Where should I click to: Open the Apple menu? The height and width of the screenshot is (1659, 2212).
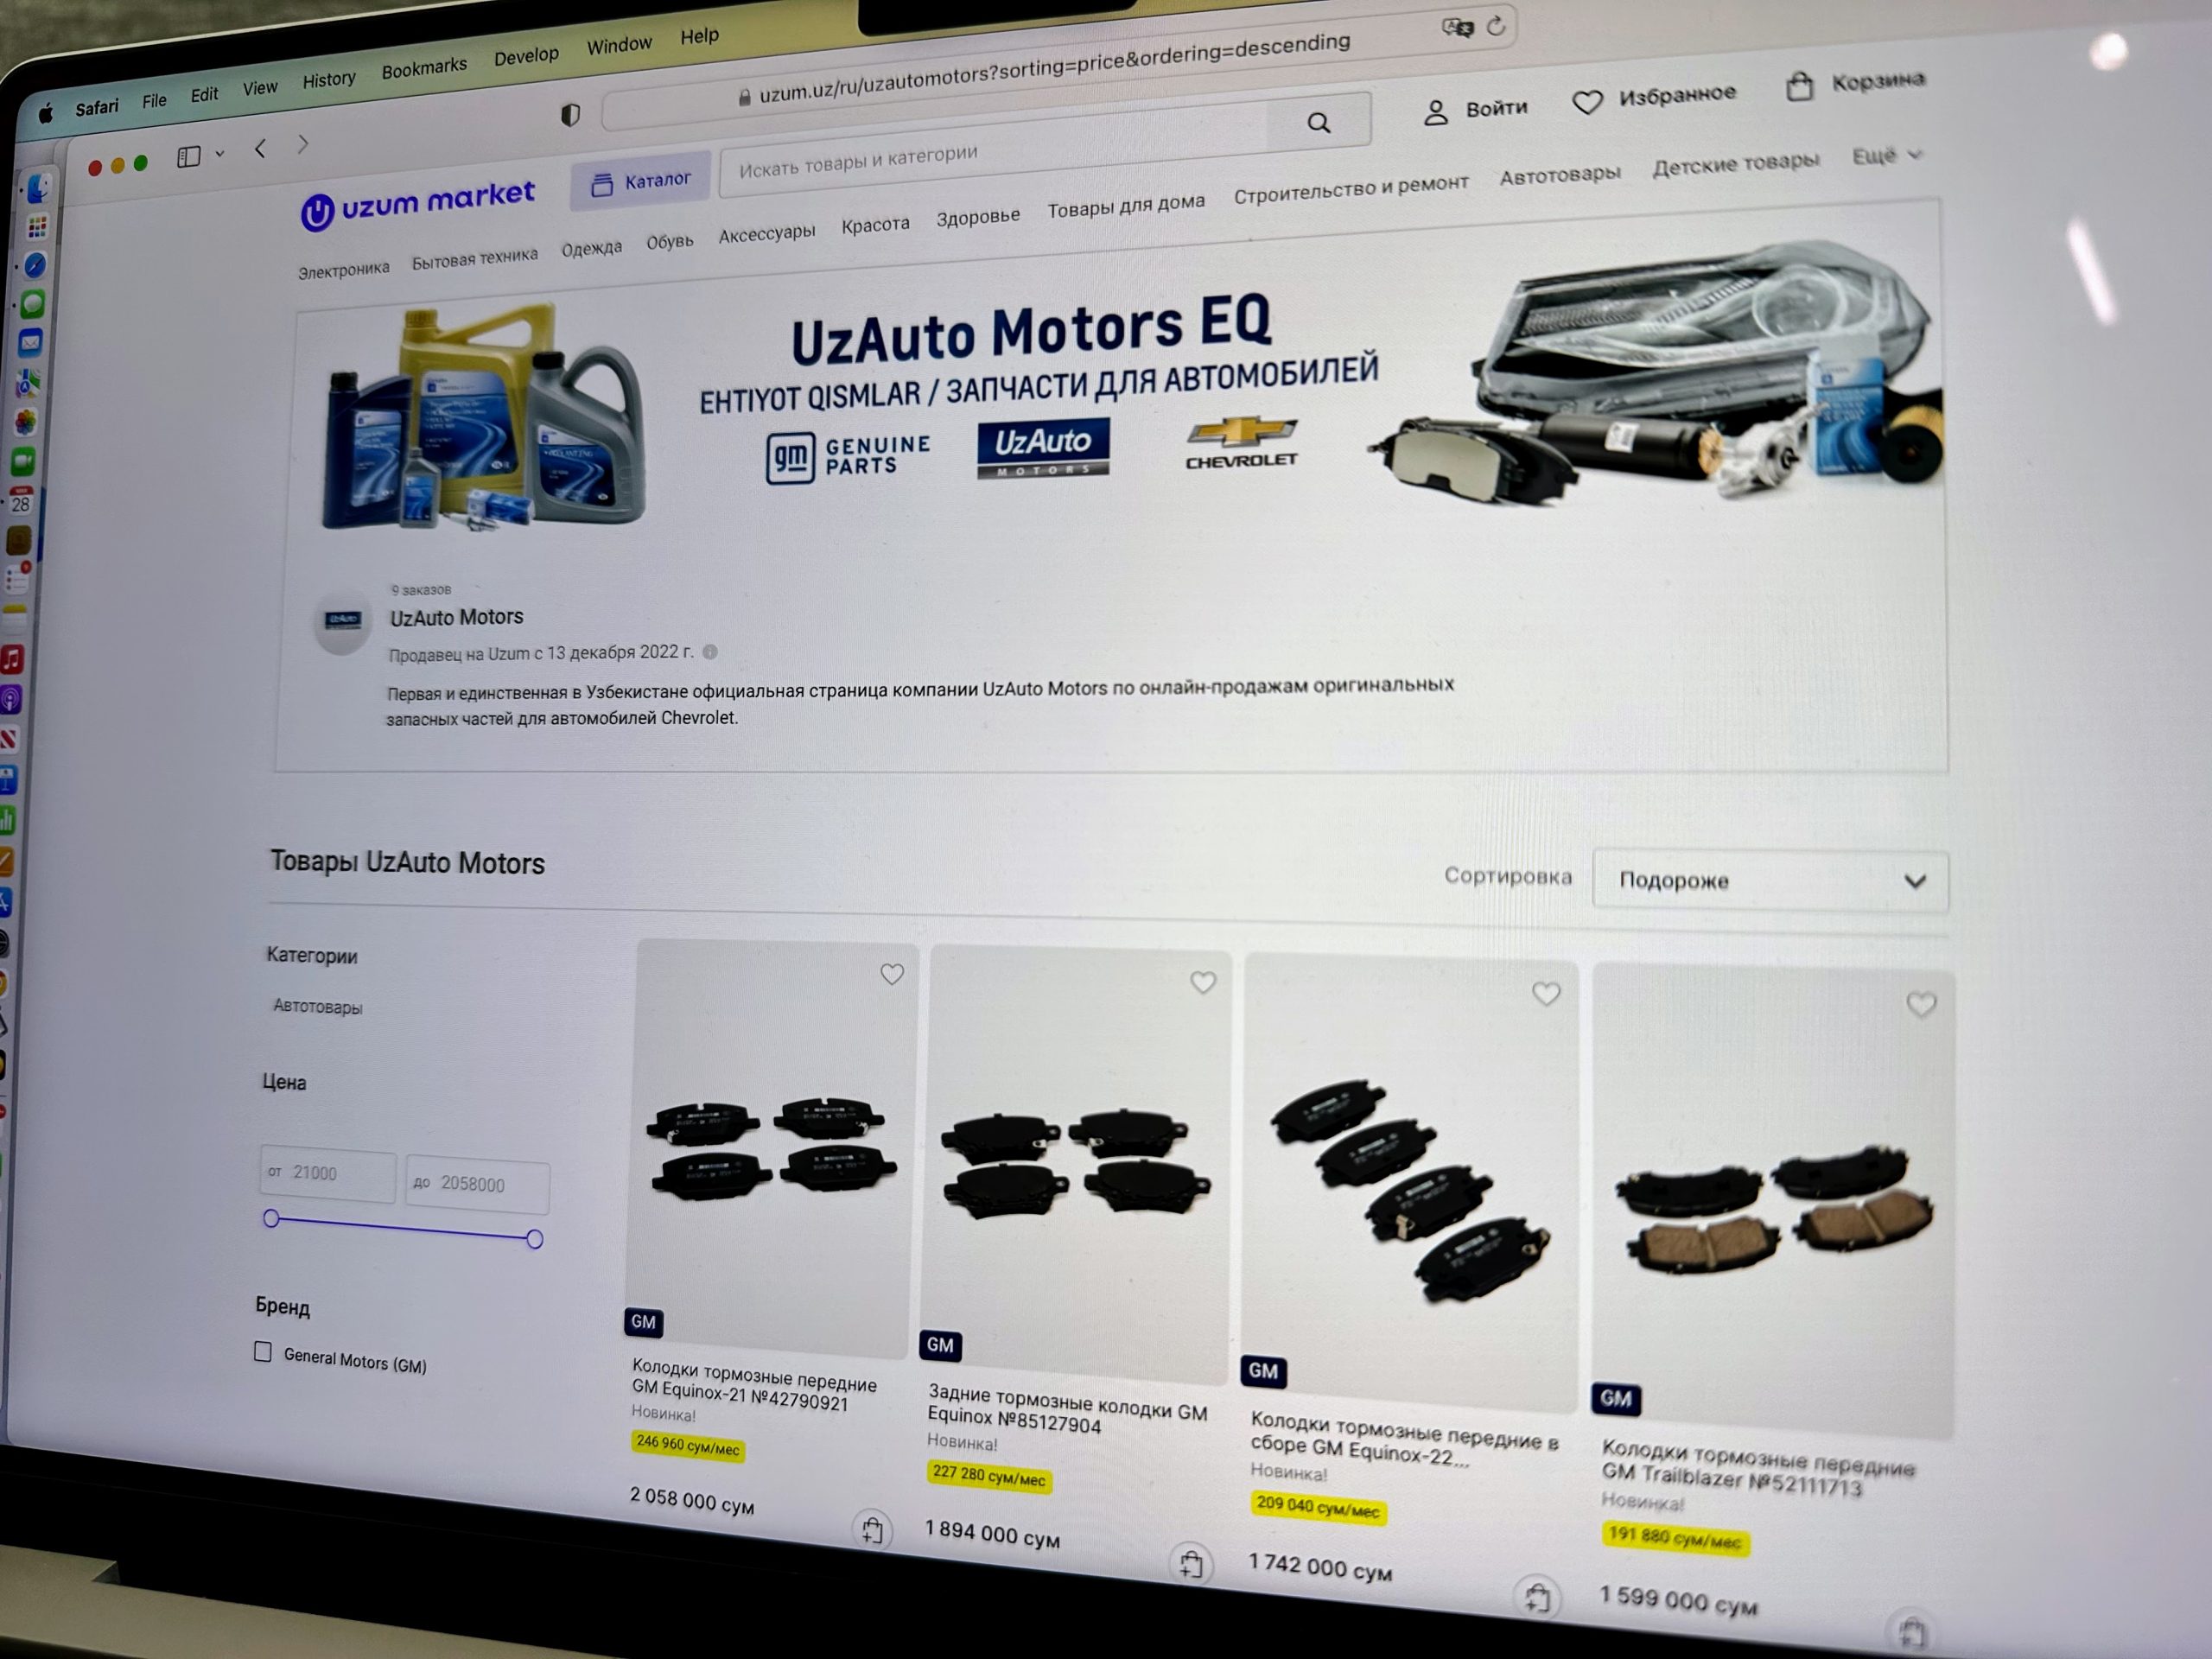(x=46, y=114)
